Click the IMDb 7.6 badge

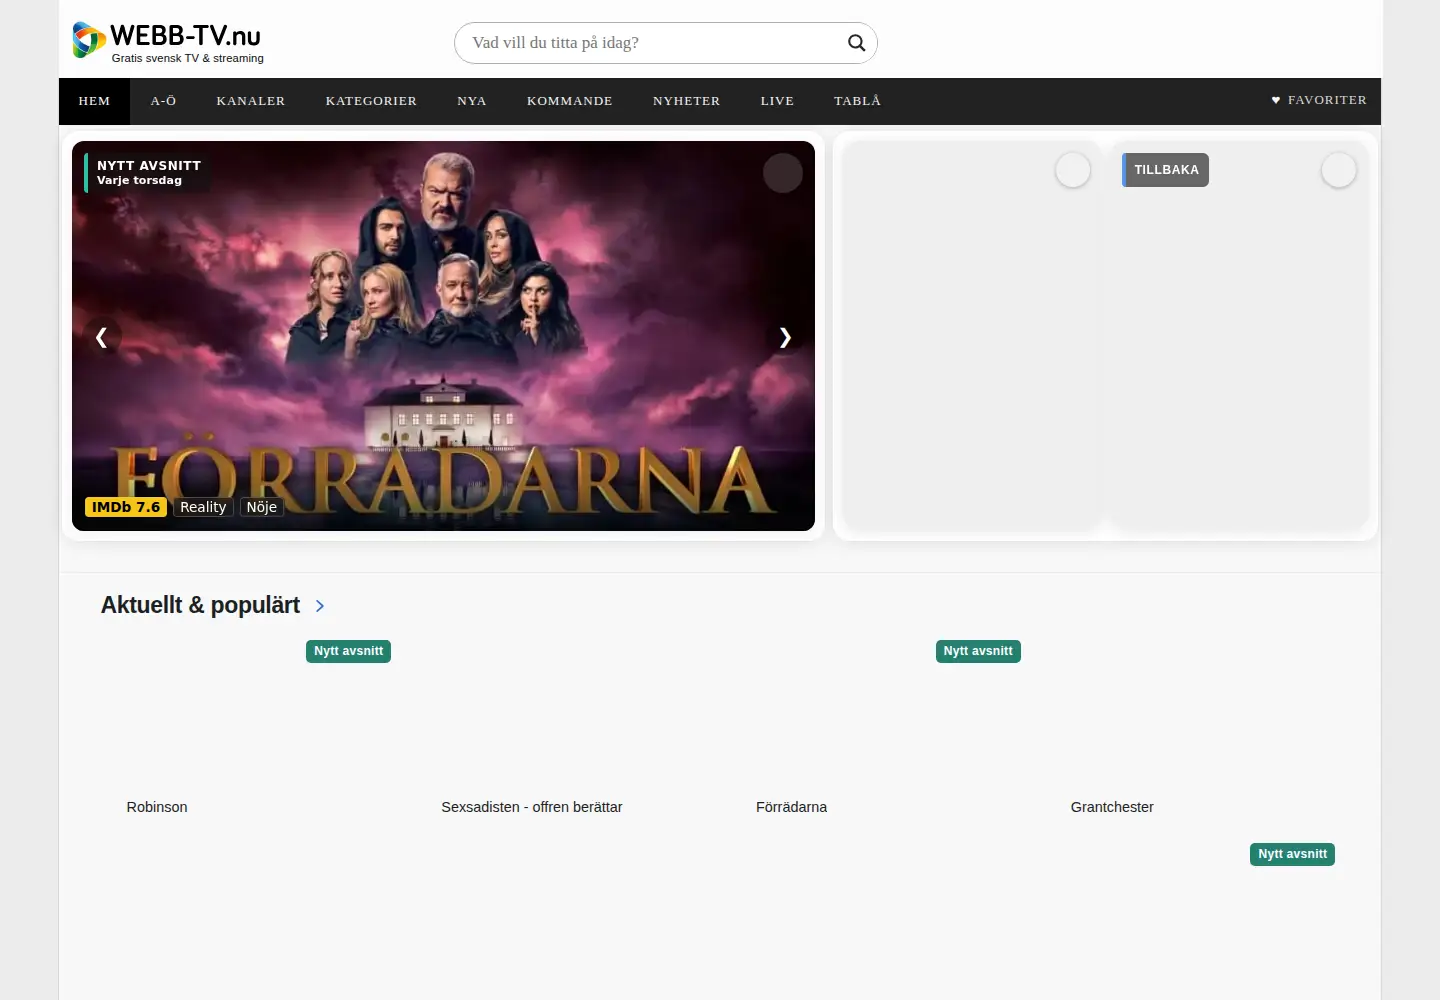(x=126, y=507)
